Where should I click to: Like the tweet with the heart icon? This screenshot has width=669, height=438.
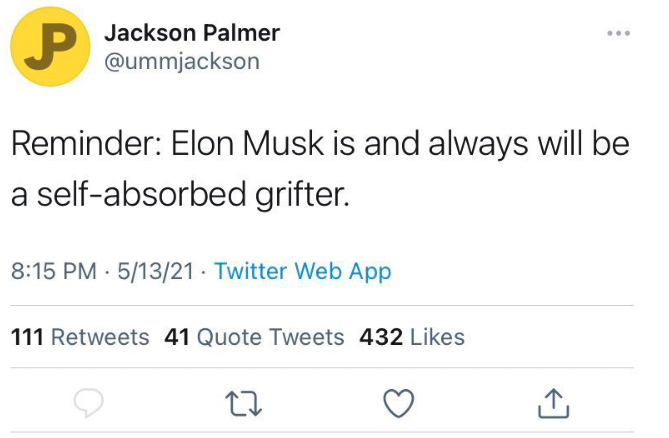[x=399, y=402]
